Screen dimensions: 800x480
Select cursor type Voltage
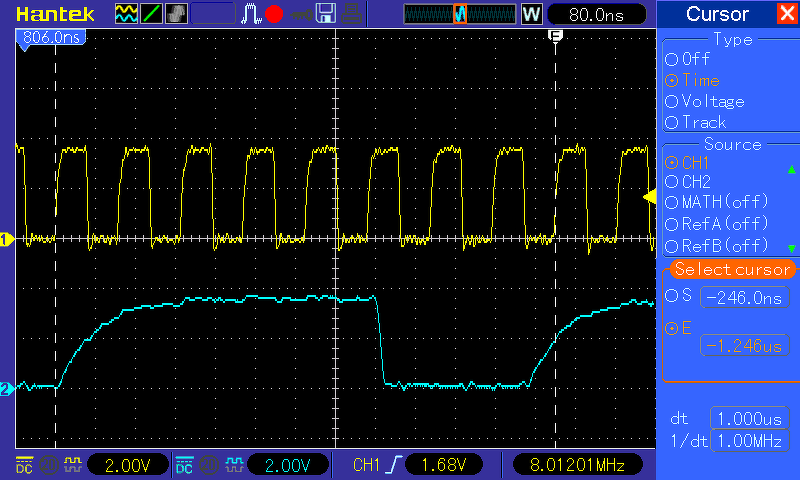point(705,102)
